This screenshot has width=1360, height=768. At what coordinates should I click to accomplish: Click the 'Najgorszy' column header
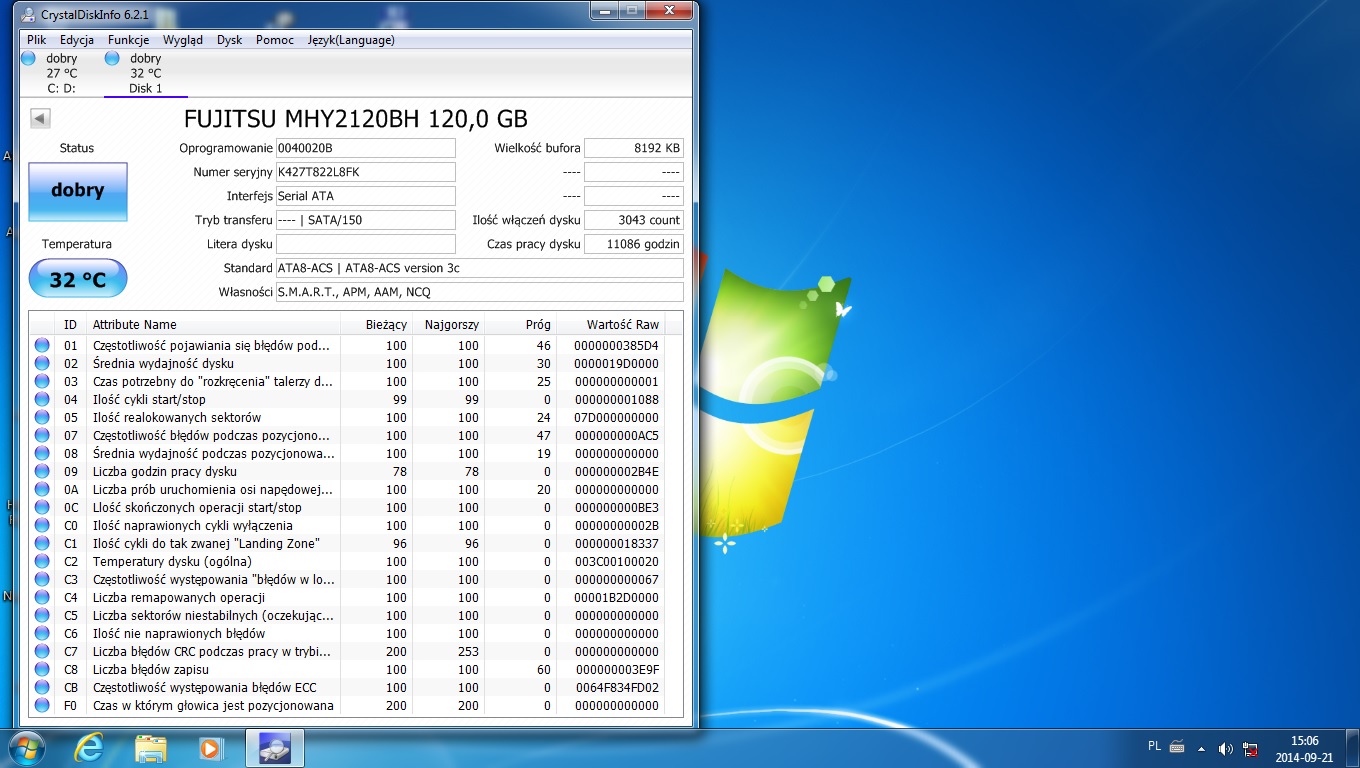(x=449, y=324)
